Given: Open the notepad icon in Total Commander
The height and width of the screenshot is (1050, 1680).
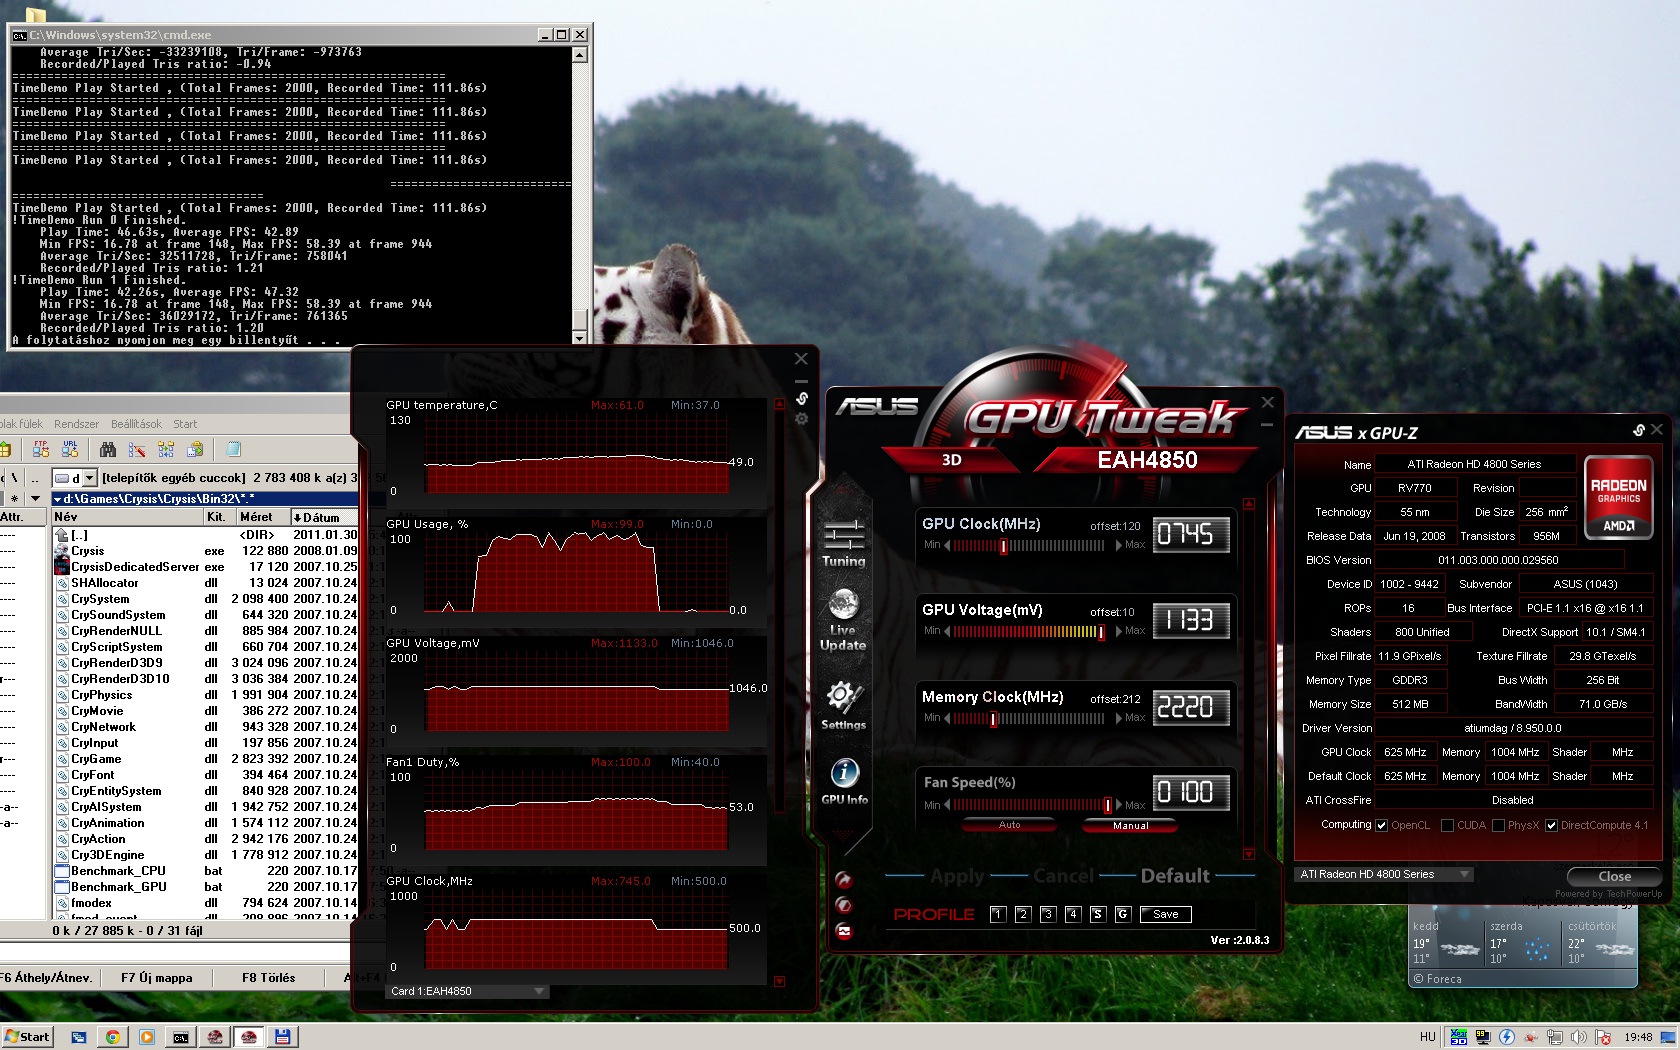Looking at the screenshot, I should coord(233,449).
